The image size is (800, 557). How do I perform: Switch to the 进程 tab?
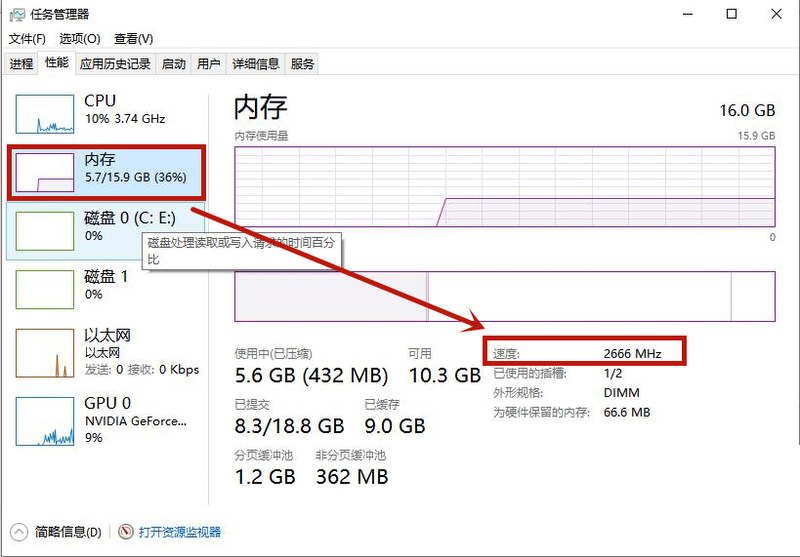[x=22, y=64]
